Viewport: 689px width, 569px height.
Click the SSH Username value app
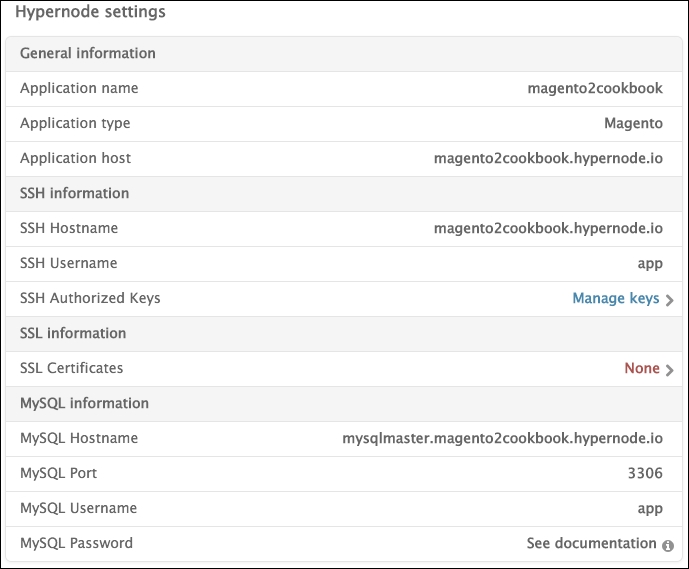click(x=650, y=263)
